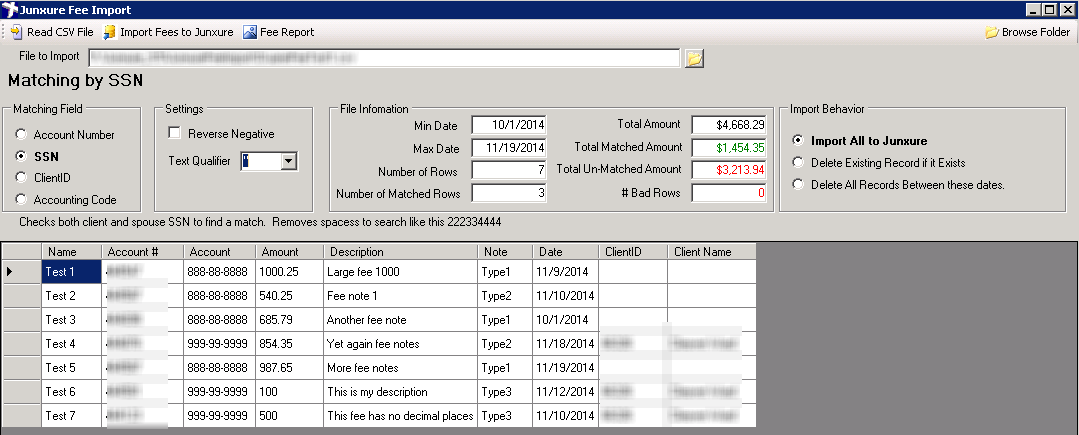
Task: Click the This fee has no decimal places cell
Action: (x=400, y=416)
